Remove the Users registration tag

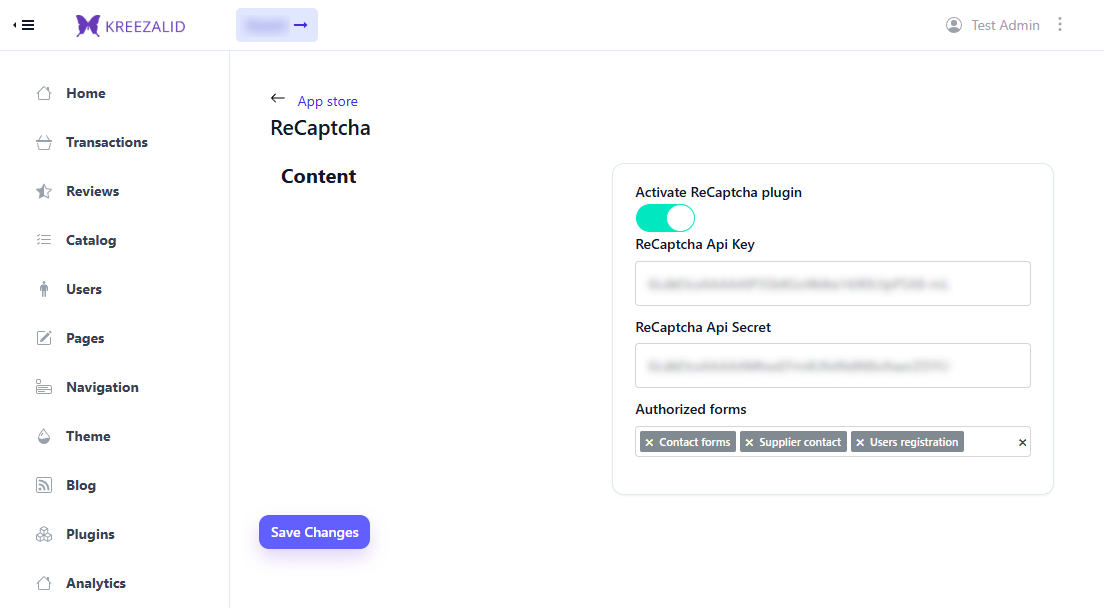pos(860,443)
